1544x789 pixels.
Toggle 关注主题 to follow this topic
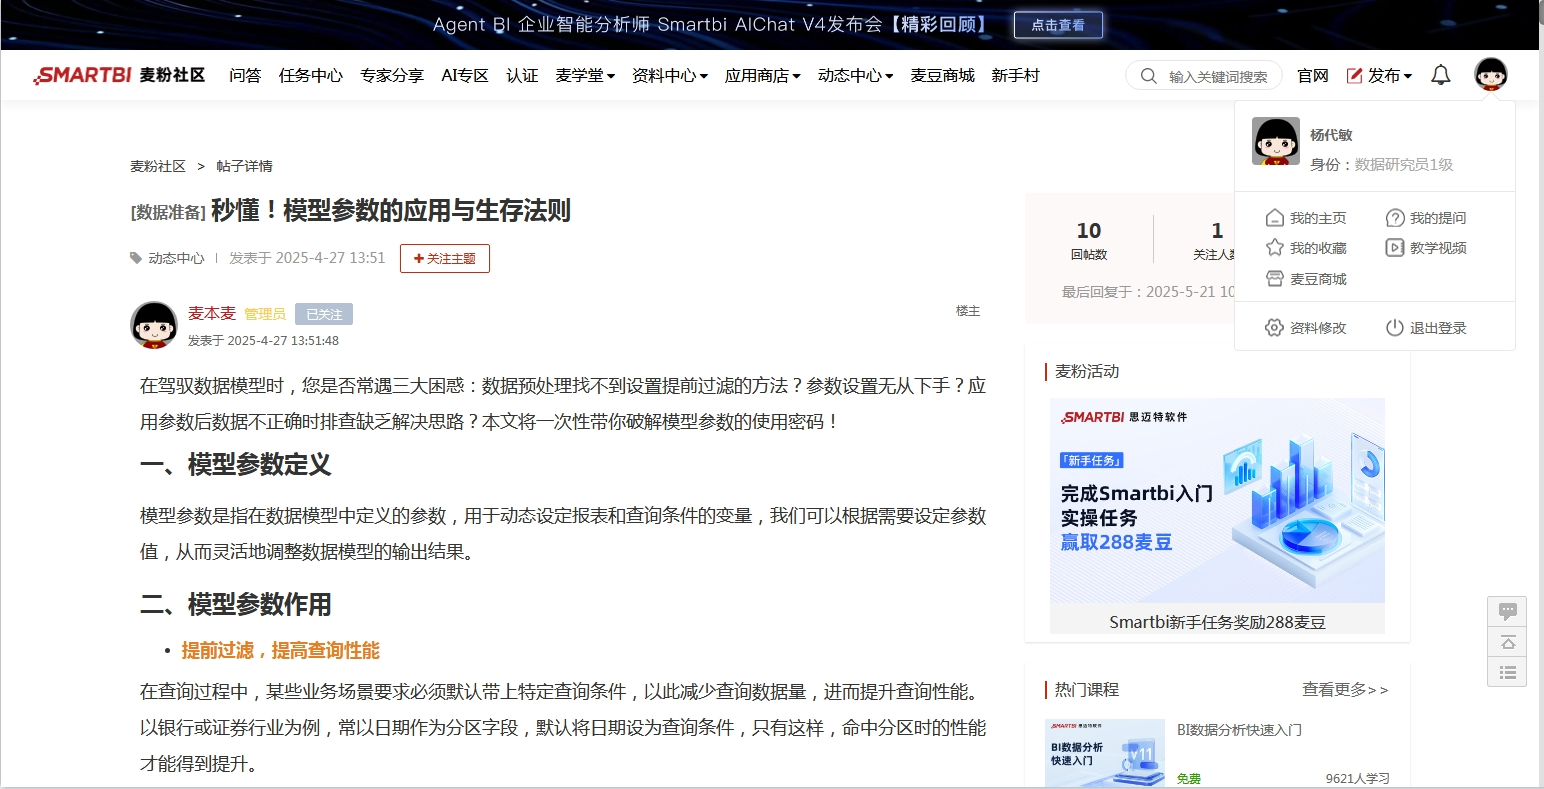445,258
